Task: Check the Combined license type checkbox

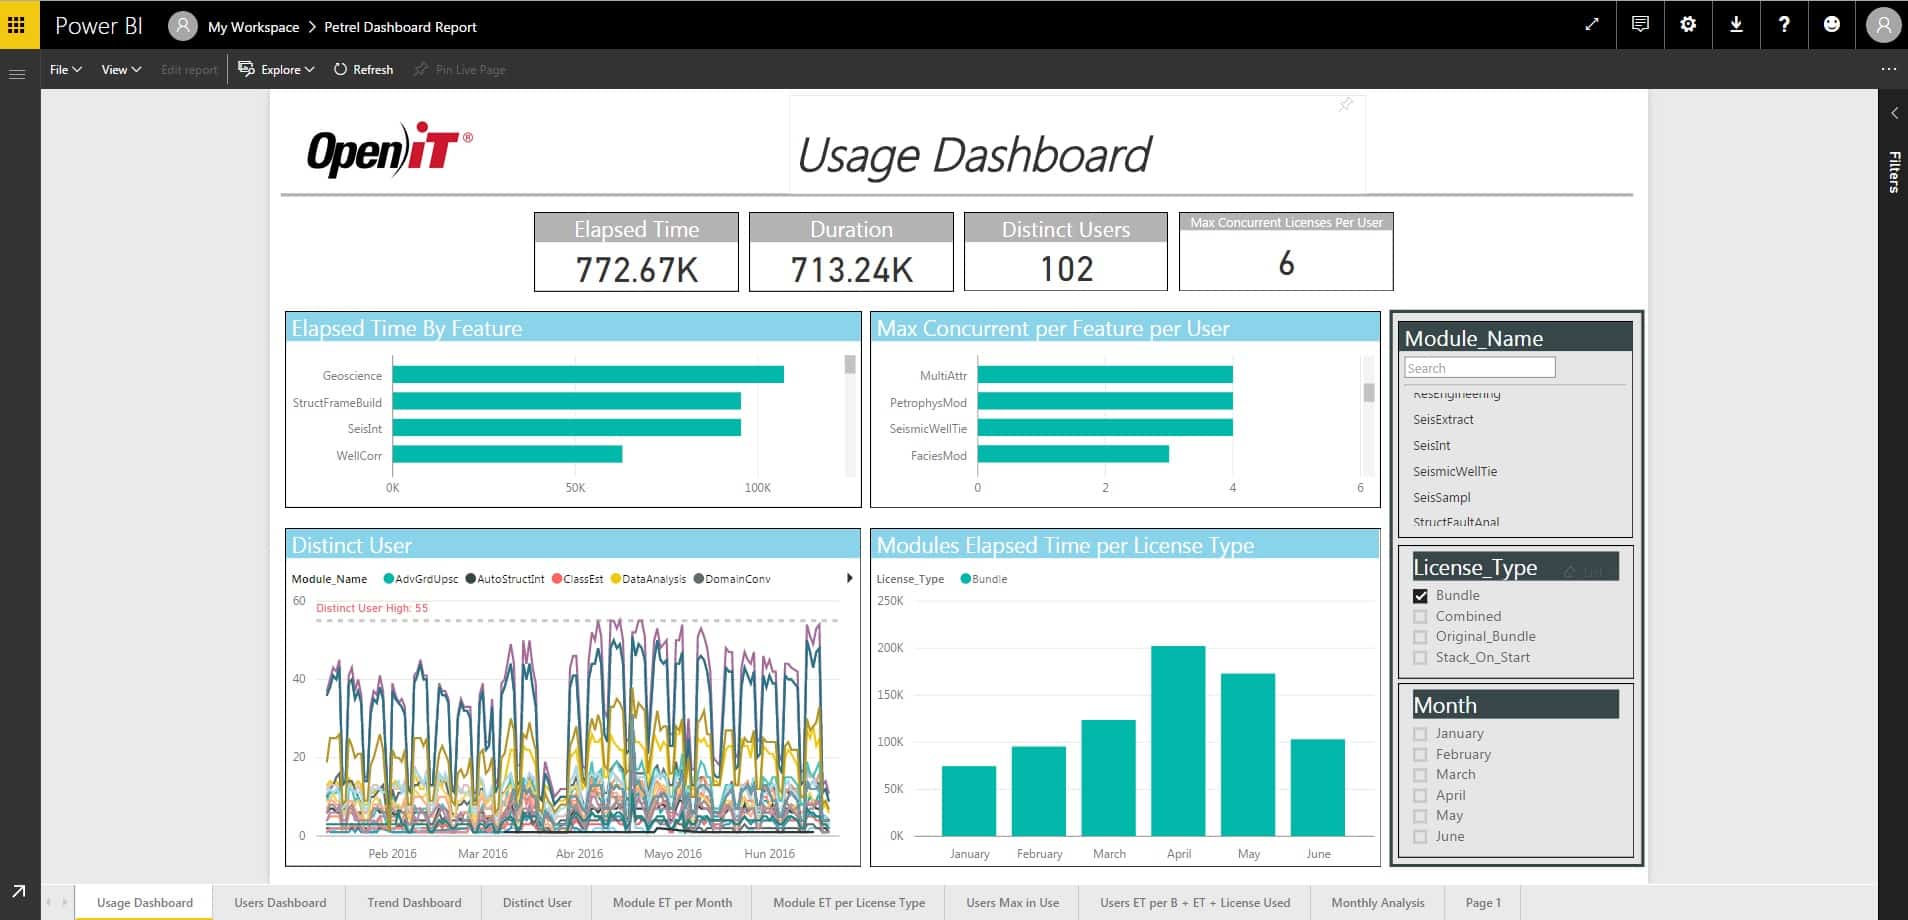Action: pos(1420,617)
